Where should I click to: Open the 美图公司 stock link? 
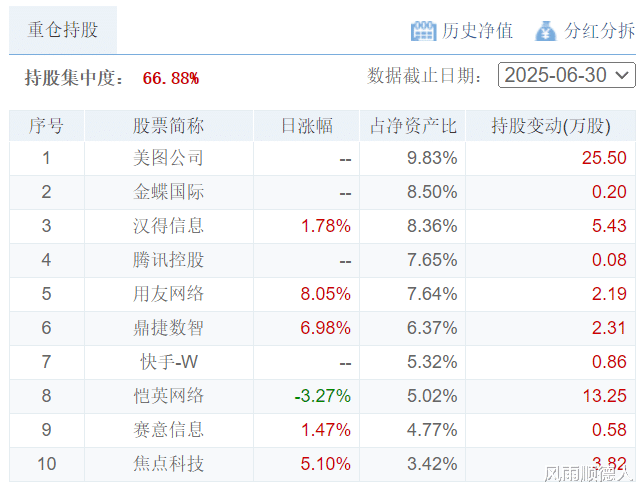pyautogui.click(x=169, y=158)
